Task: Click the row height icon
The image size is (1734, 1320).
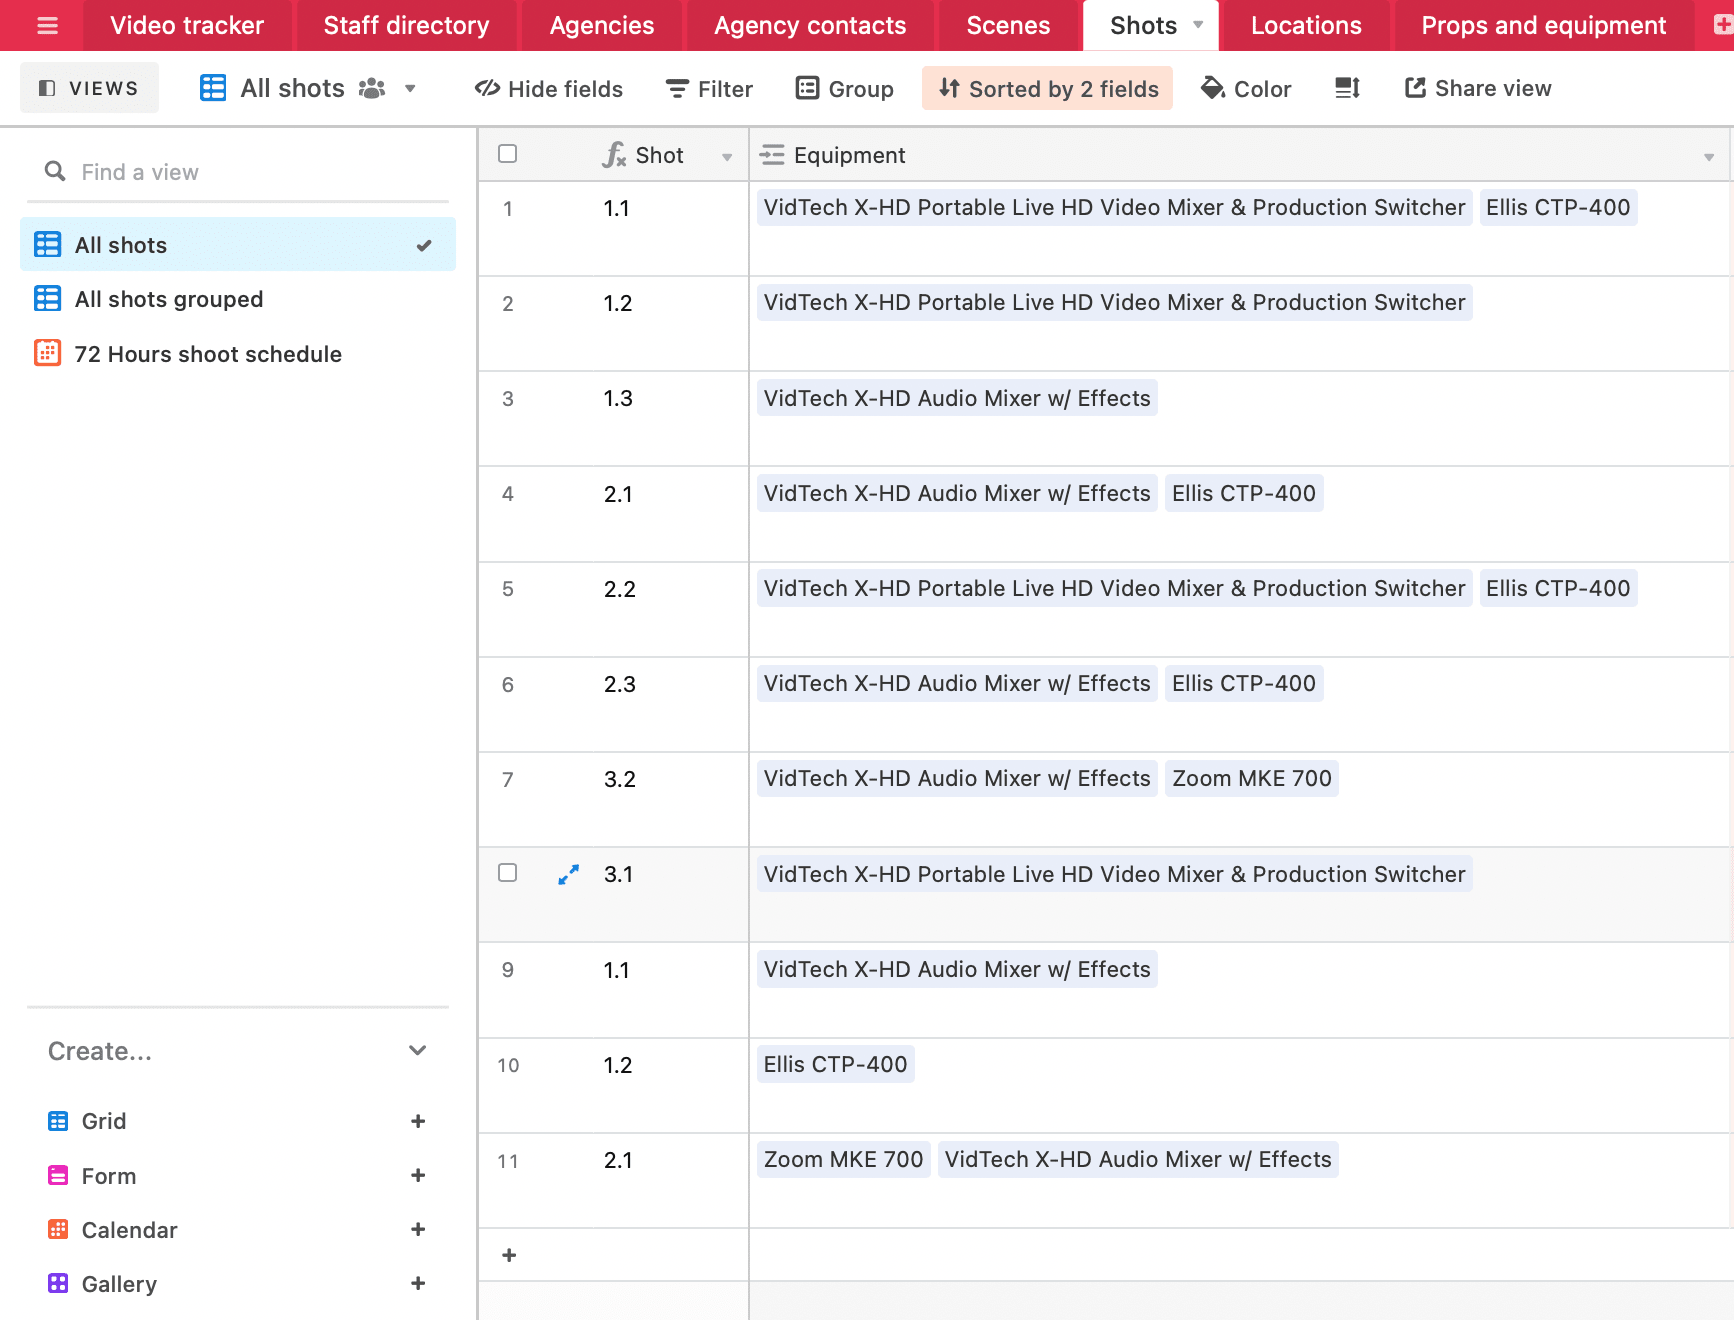Action: [x=1347, y=88]
